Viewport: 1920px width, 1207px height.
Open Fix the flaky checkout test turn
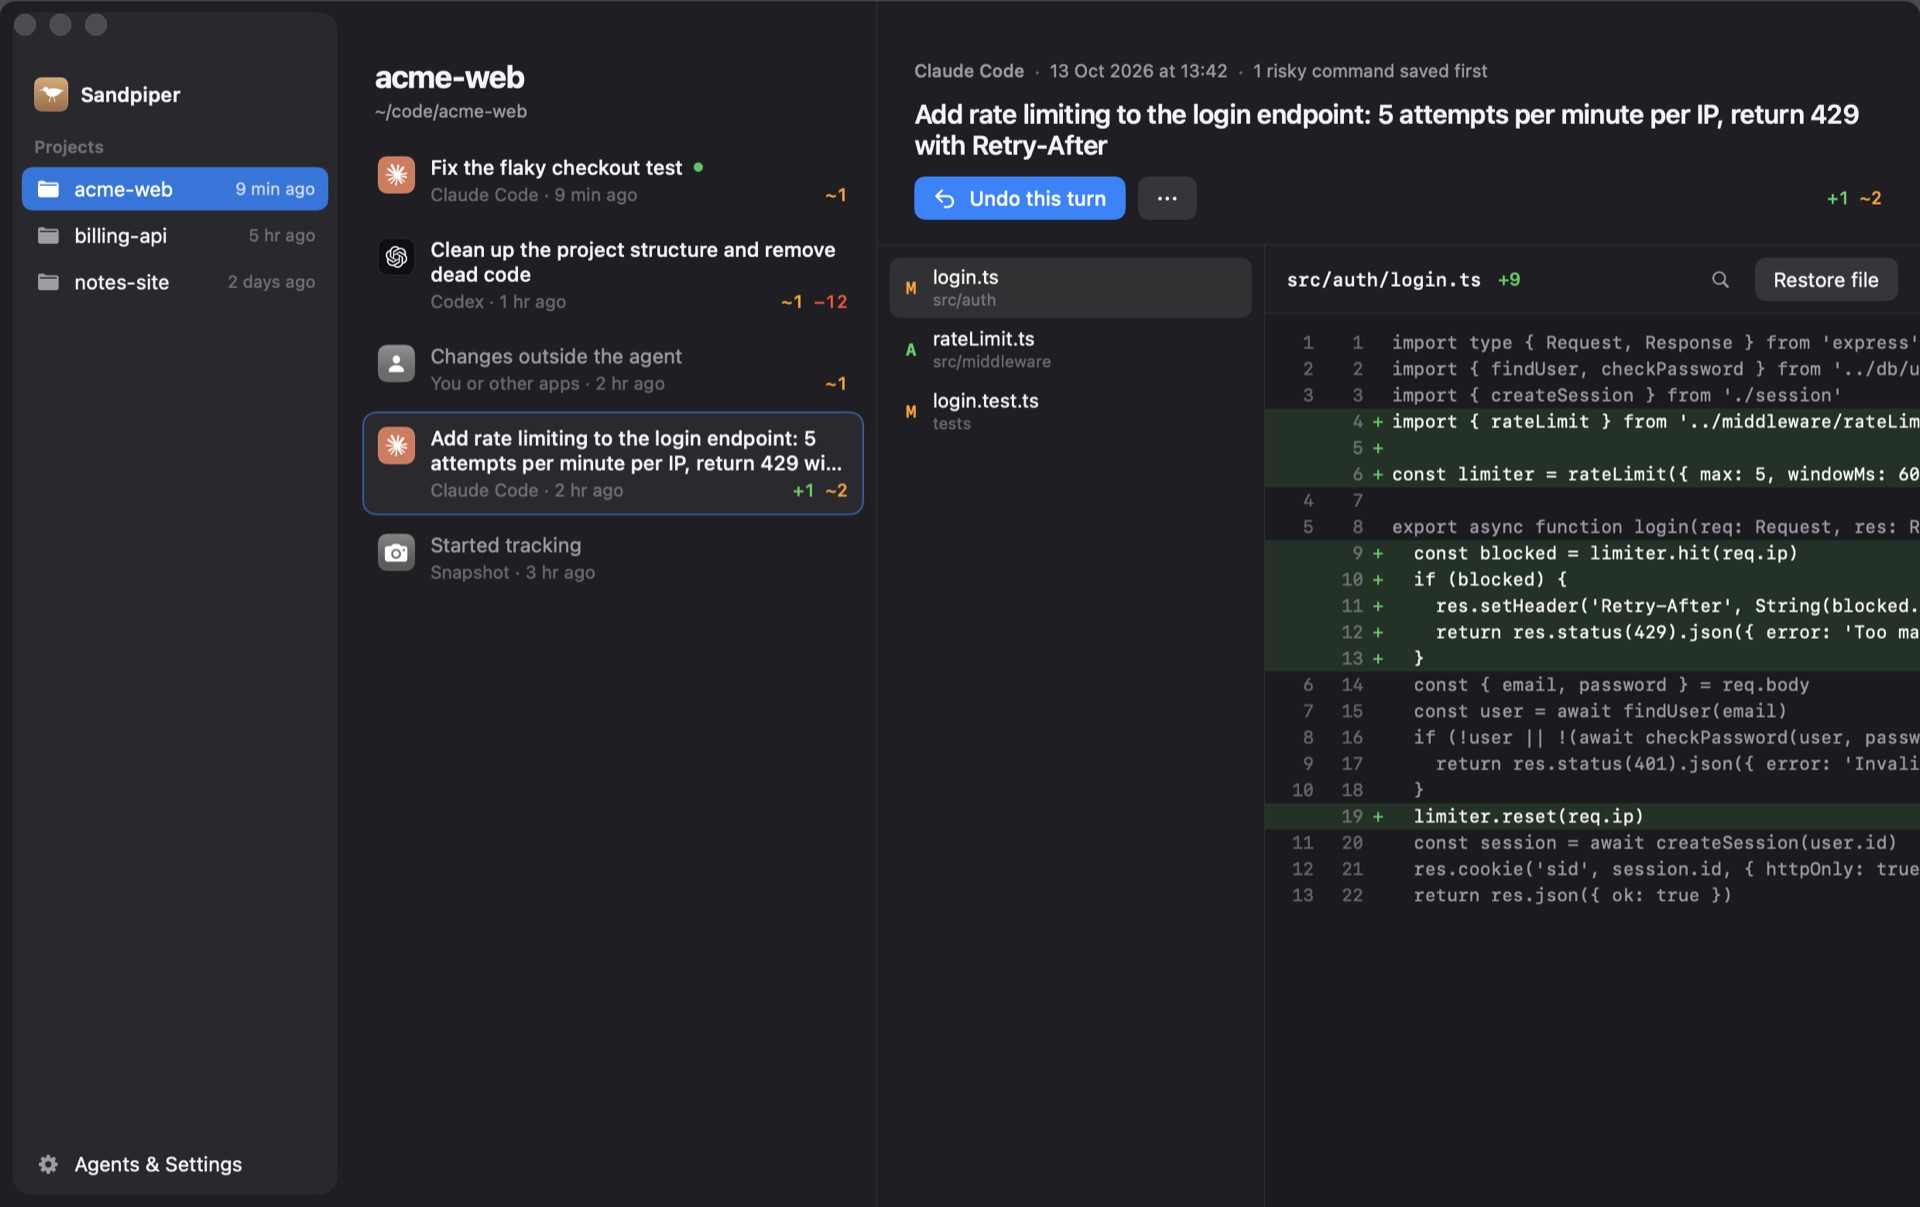point(612,181)
